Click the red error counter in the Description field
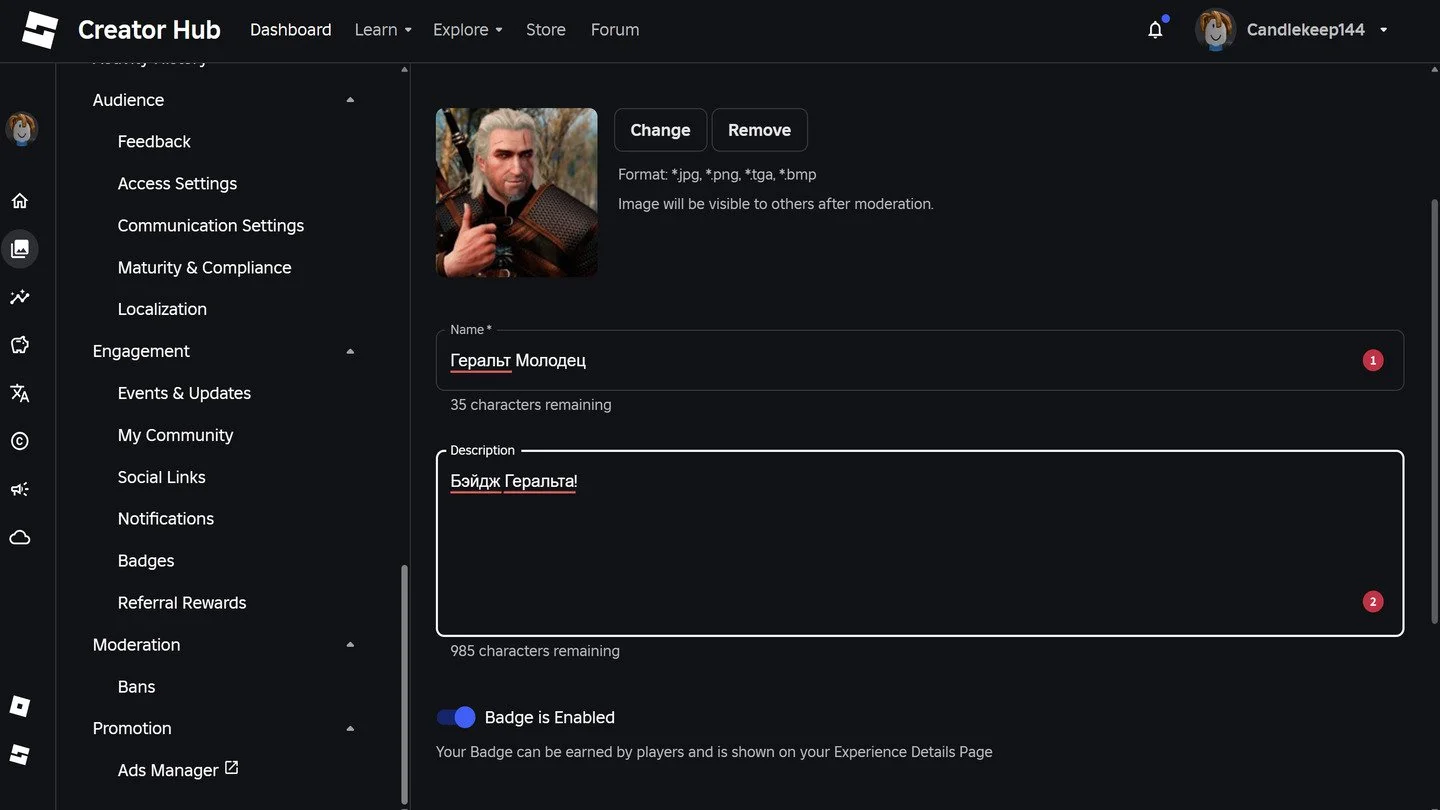The image size is (1440, 810). tap(1373, 601)
